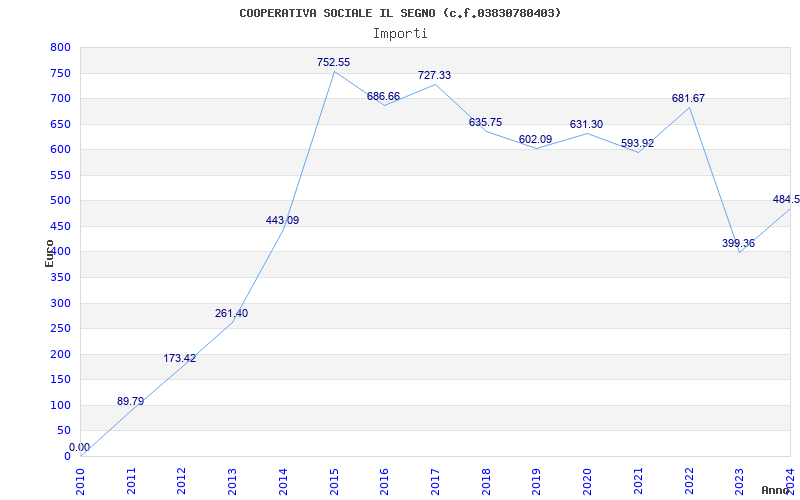Select the 173.42 data label
Screen dimensions: 800x500
(x=180, y=358)
